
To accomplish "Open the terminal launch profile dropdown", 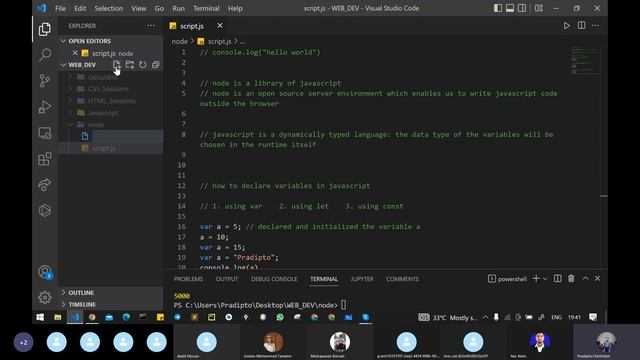I will pyautogui.click(x=545, y=279).
